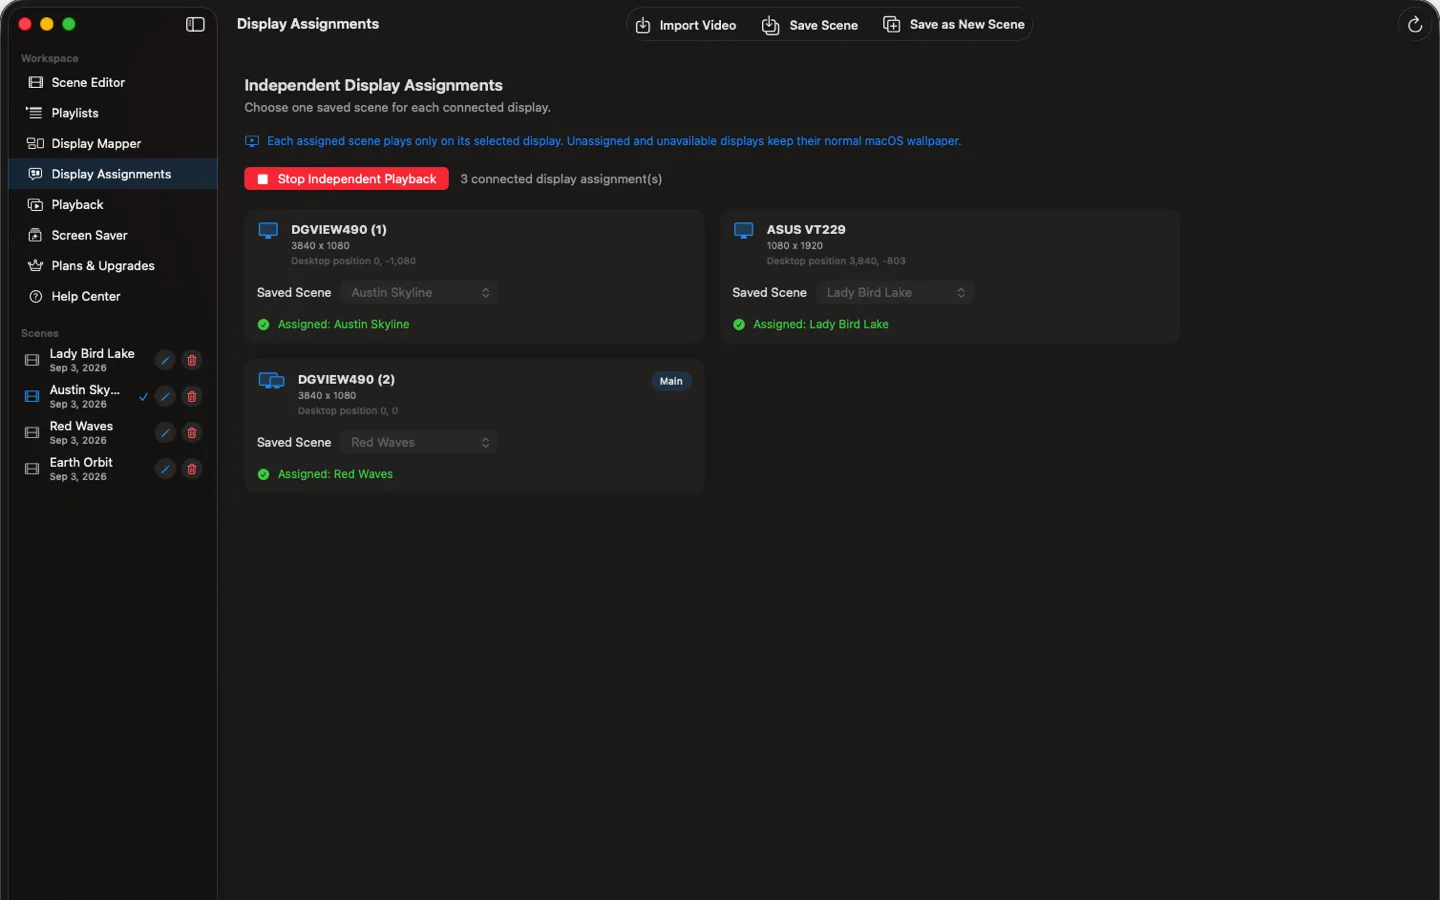Go to Playlists in the sidebar
The image size is (1440, 900).
coord(112,113)
